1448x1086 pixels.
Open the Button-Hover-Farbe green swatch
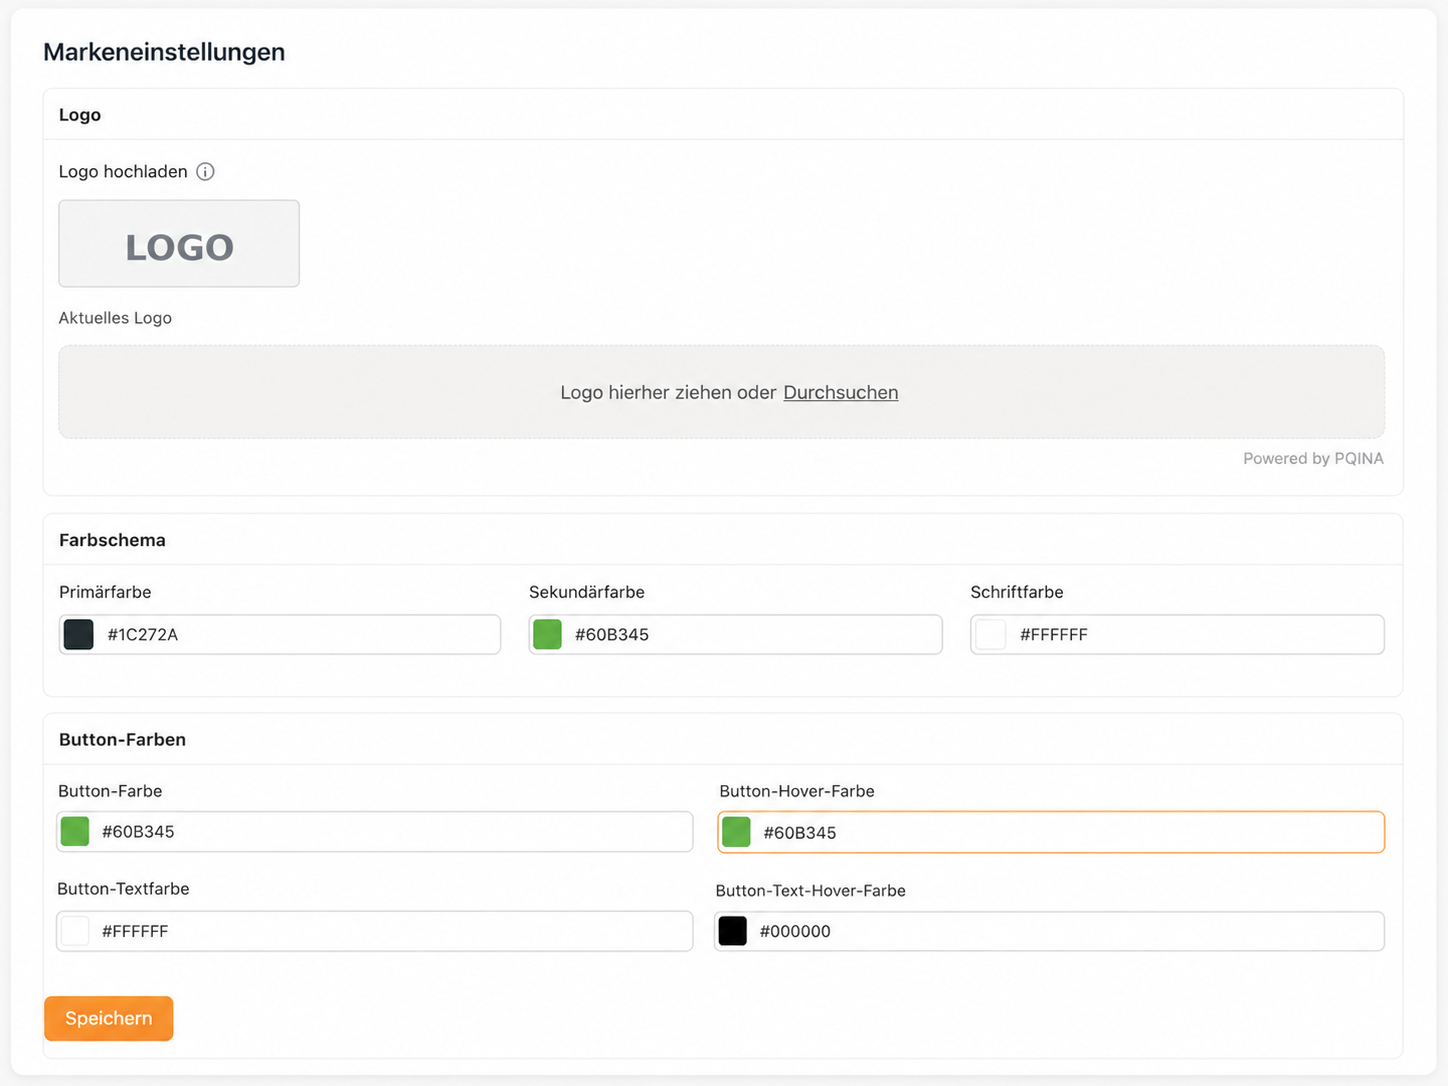736,832
